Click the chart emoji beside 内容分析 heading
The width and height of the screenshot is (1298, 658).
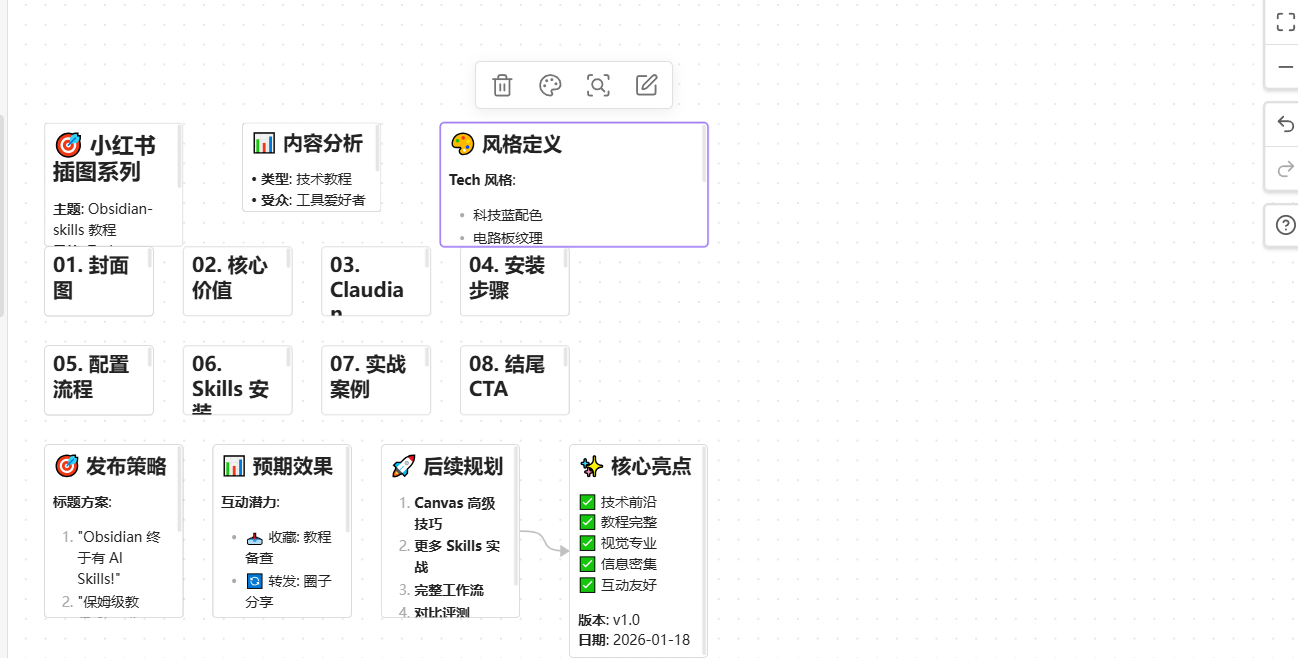(264, 143)
